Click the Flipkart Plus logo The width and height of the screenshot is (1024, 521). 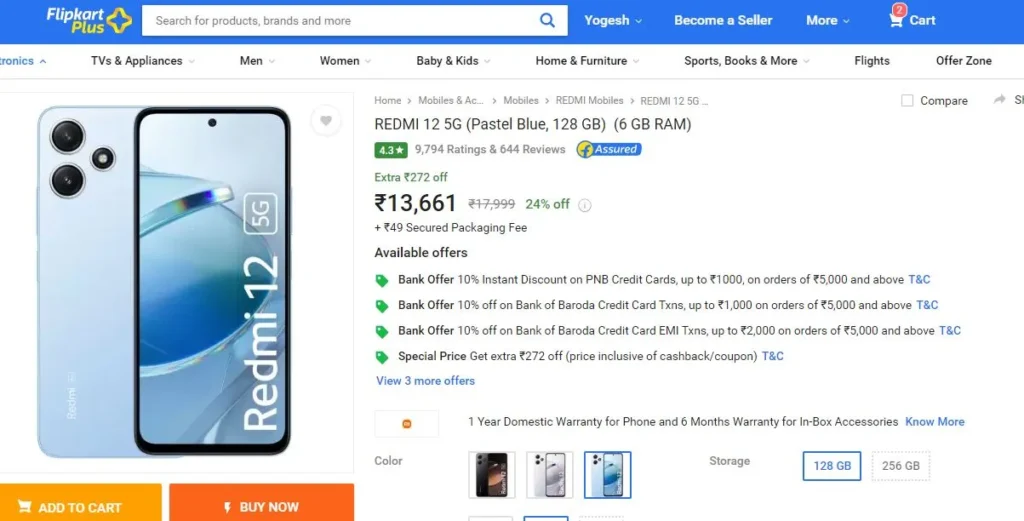[x=89, y=20]
